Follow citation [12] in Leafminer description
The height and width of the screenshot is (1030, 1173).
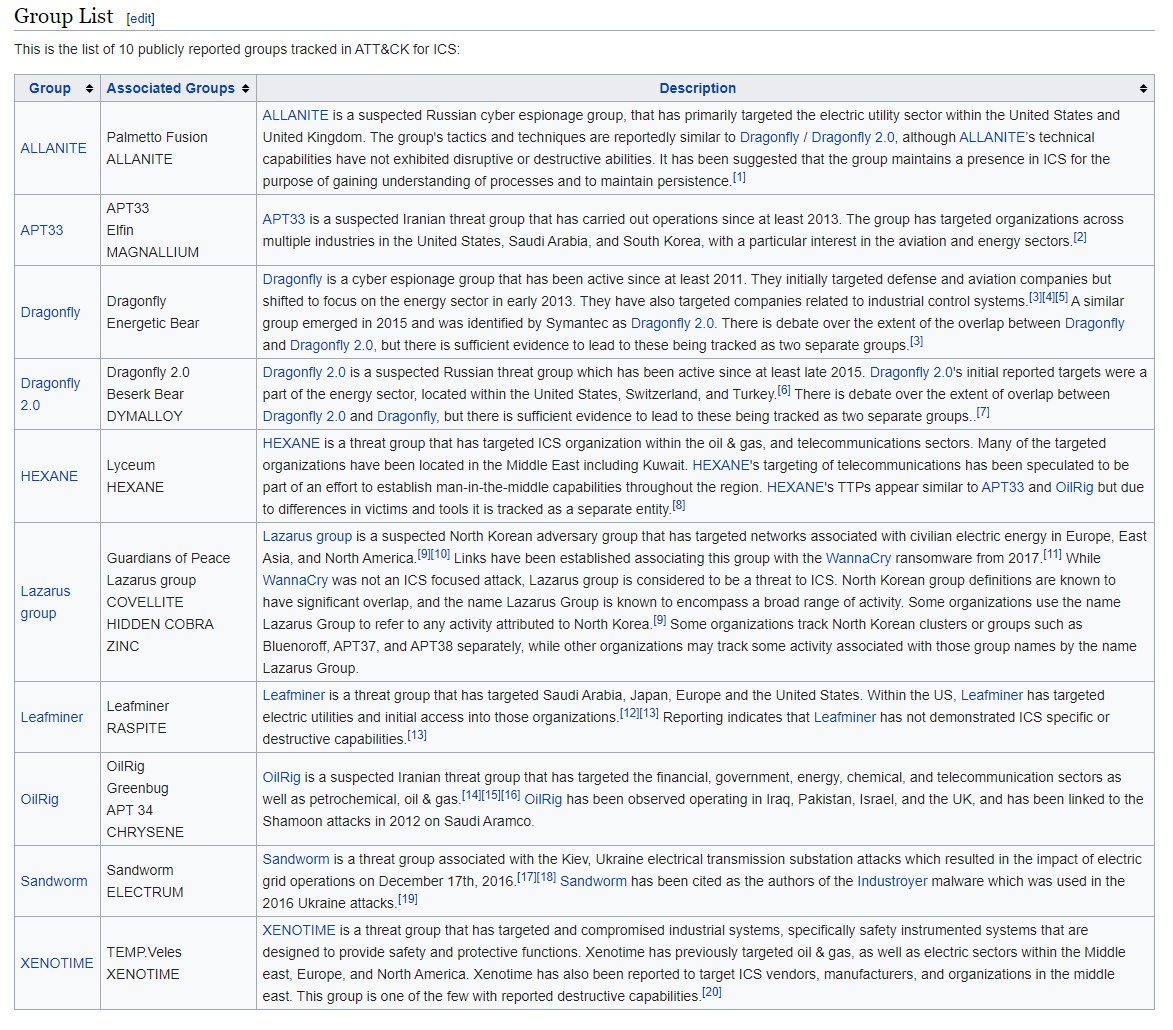[629, 713]
